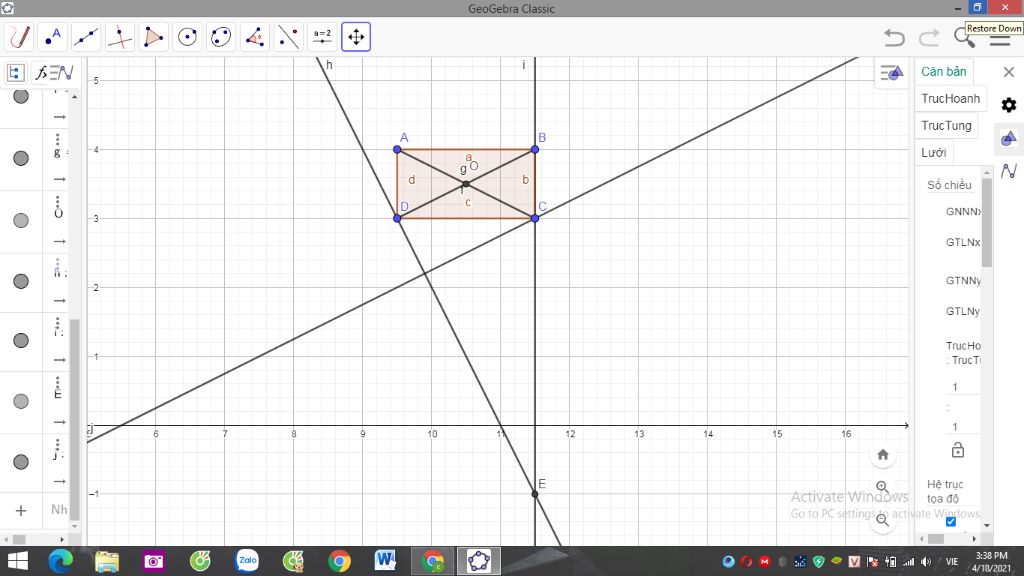Select the Angle measurement tool

255,37
